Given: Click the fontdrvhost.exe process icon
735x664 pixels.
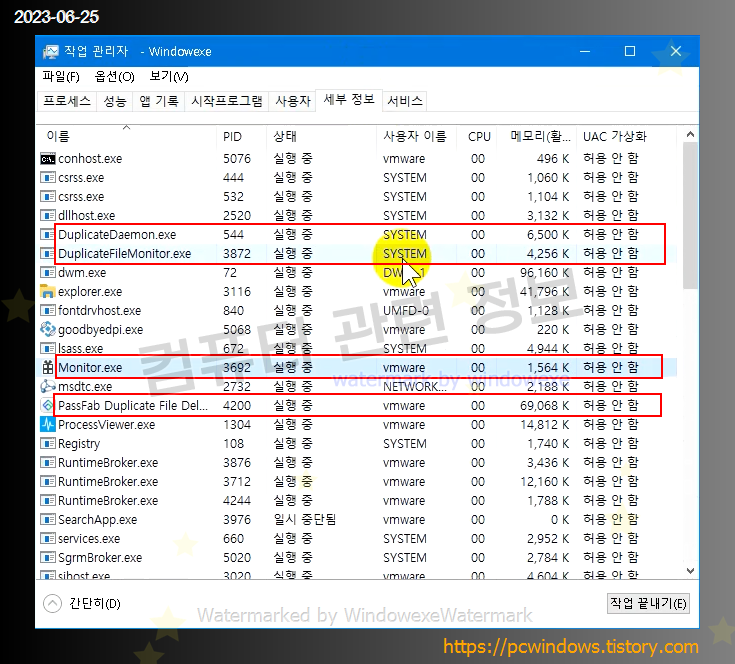Looking at the screenshot, I should point(47,310).
